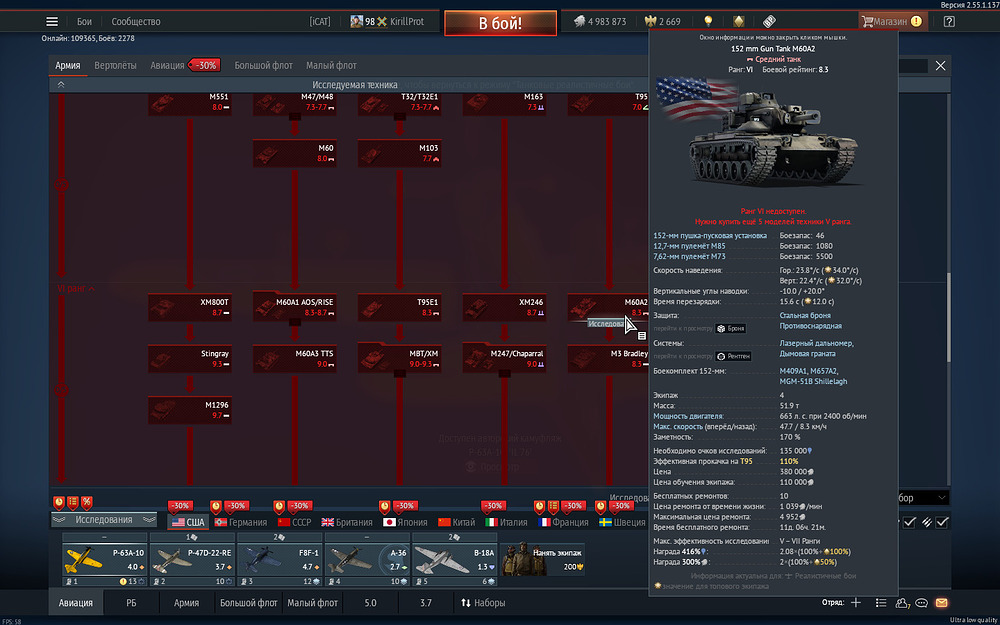Select the Япония nation tab
This screenshot has width=1000, height=625.
[405, 522]
